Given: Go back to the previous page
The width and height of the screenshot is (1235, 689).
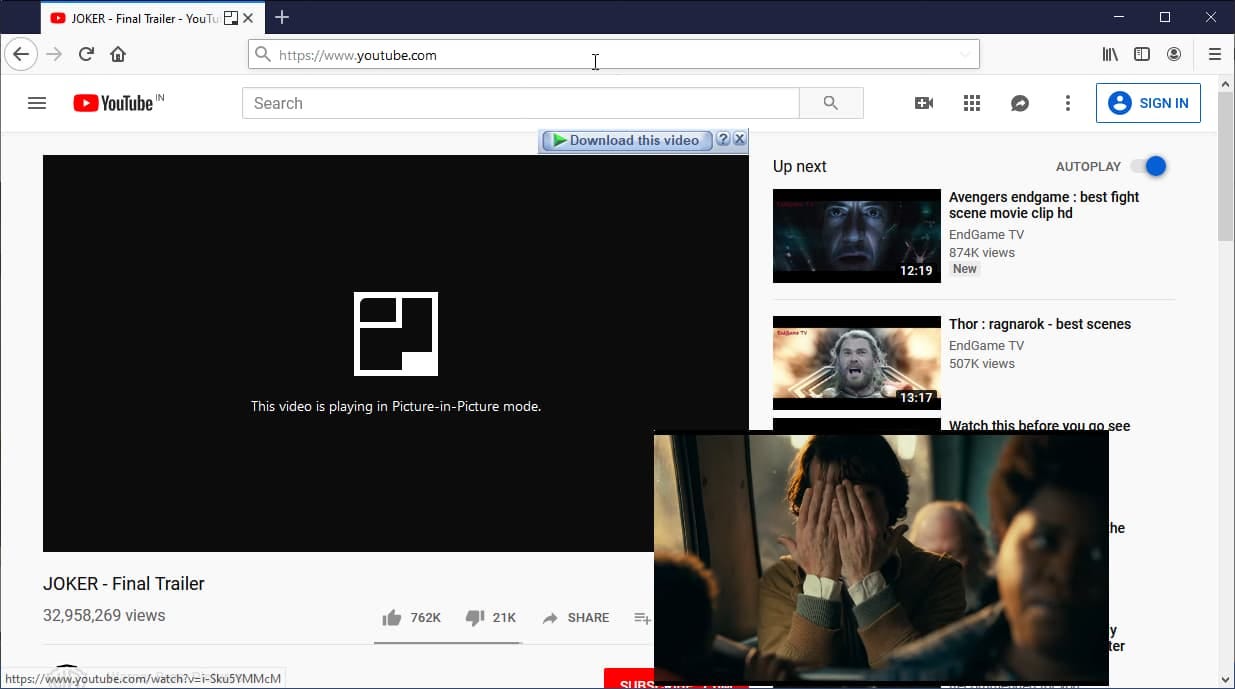Looking at the screenshot, I should coord(21,55).
